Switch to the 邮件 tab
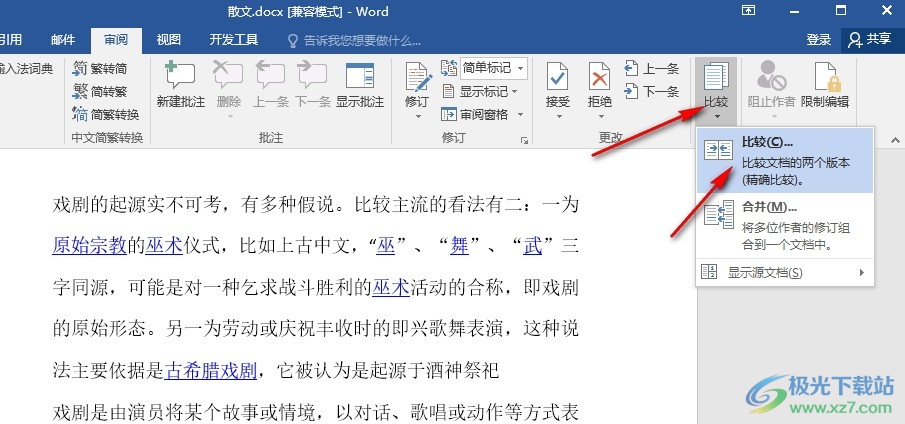Screen dimensions: 905x424 pyautogui.click(x=63, y=40)
